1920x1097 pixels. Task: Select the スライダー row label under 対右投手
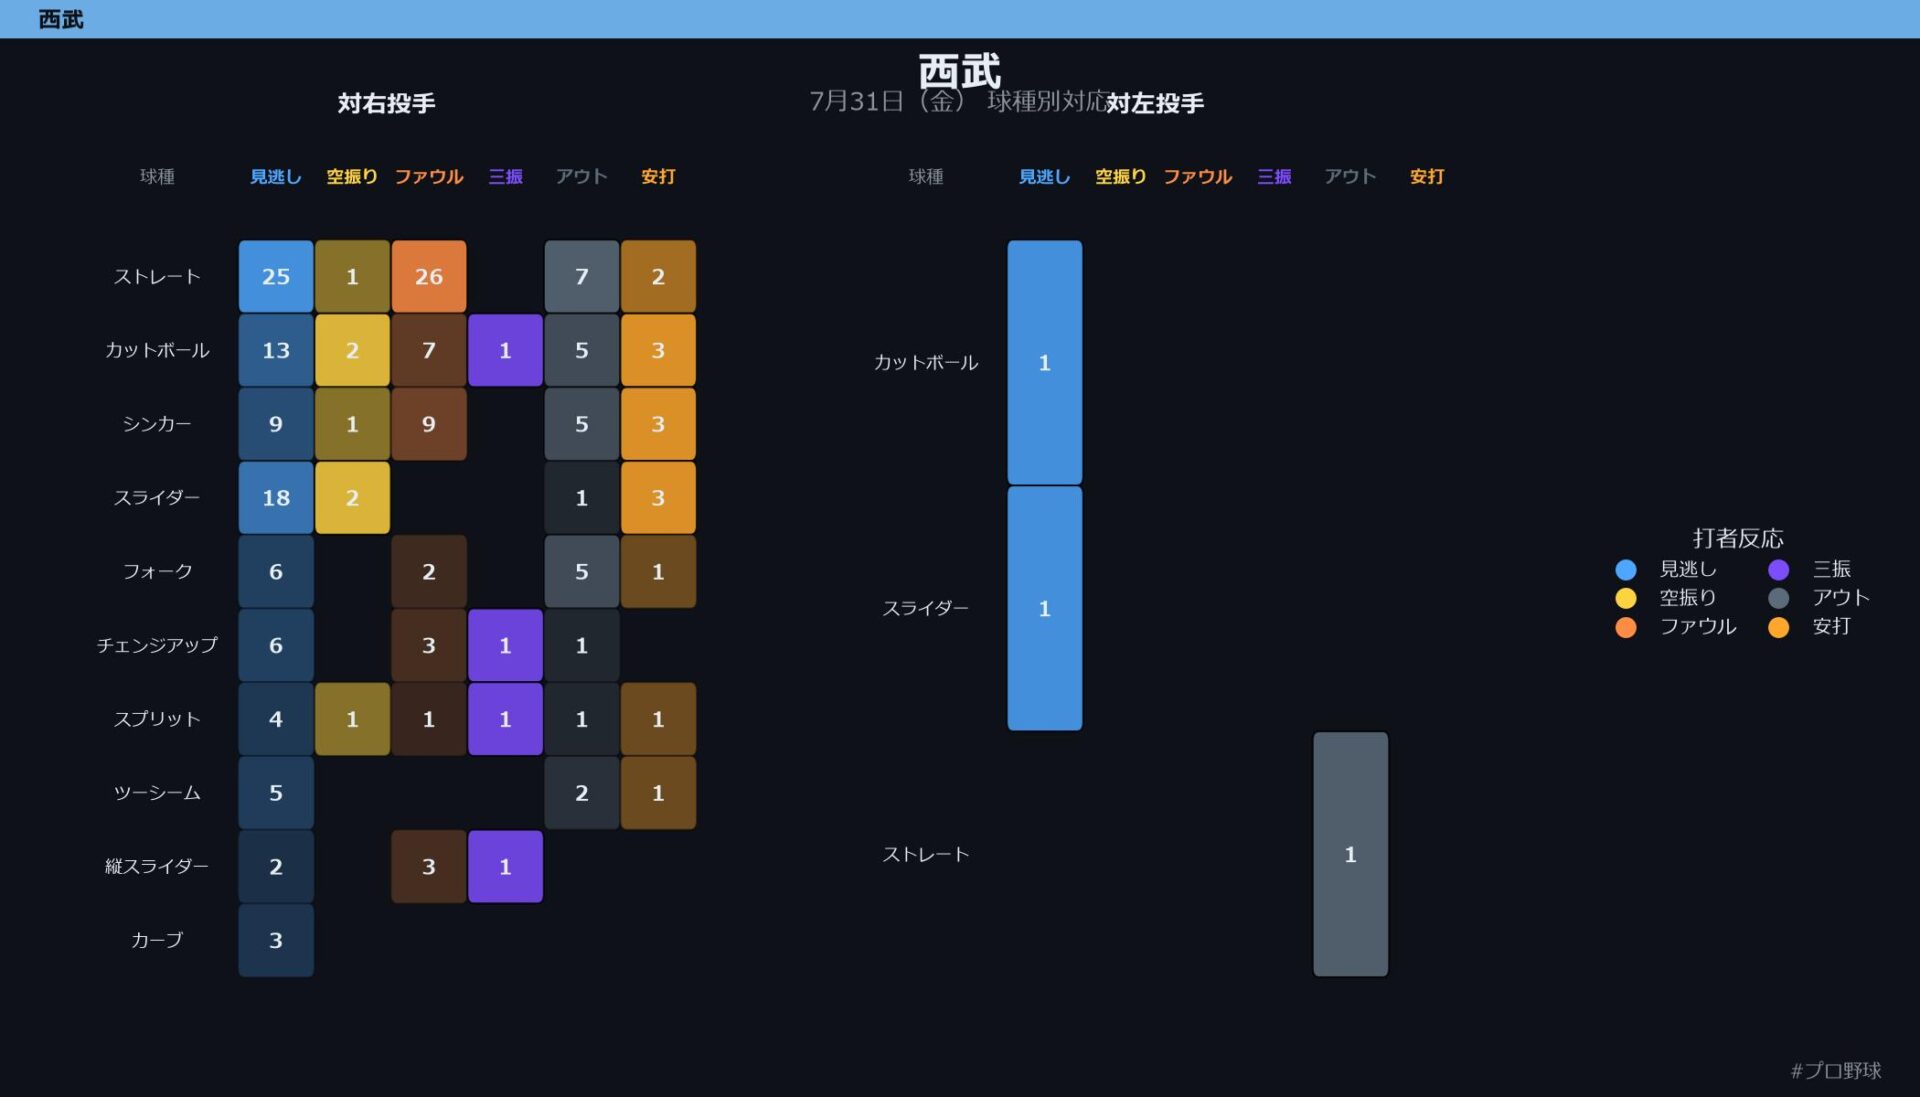tap(157, 498)
